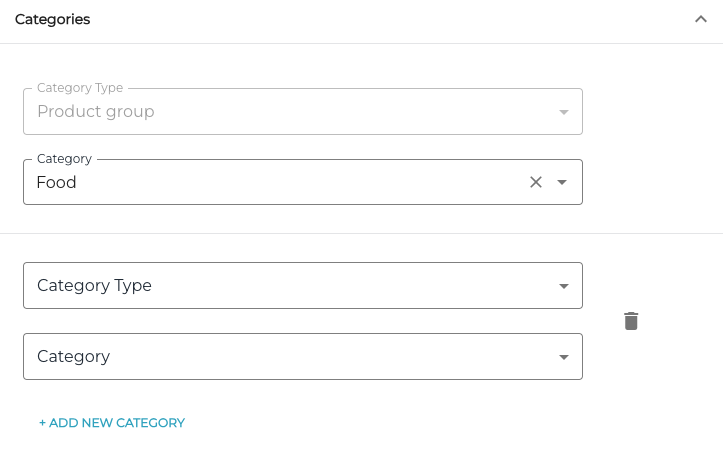
Task: Click the Categories heading text
Action: coord(52,20)
